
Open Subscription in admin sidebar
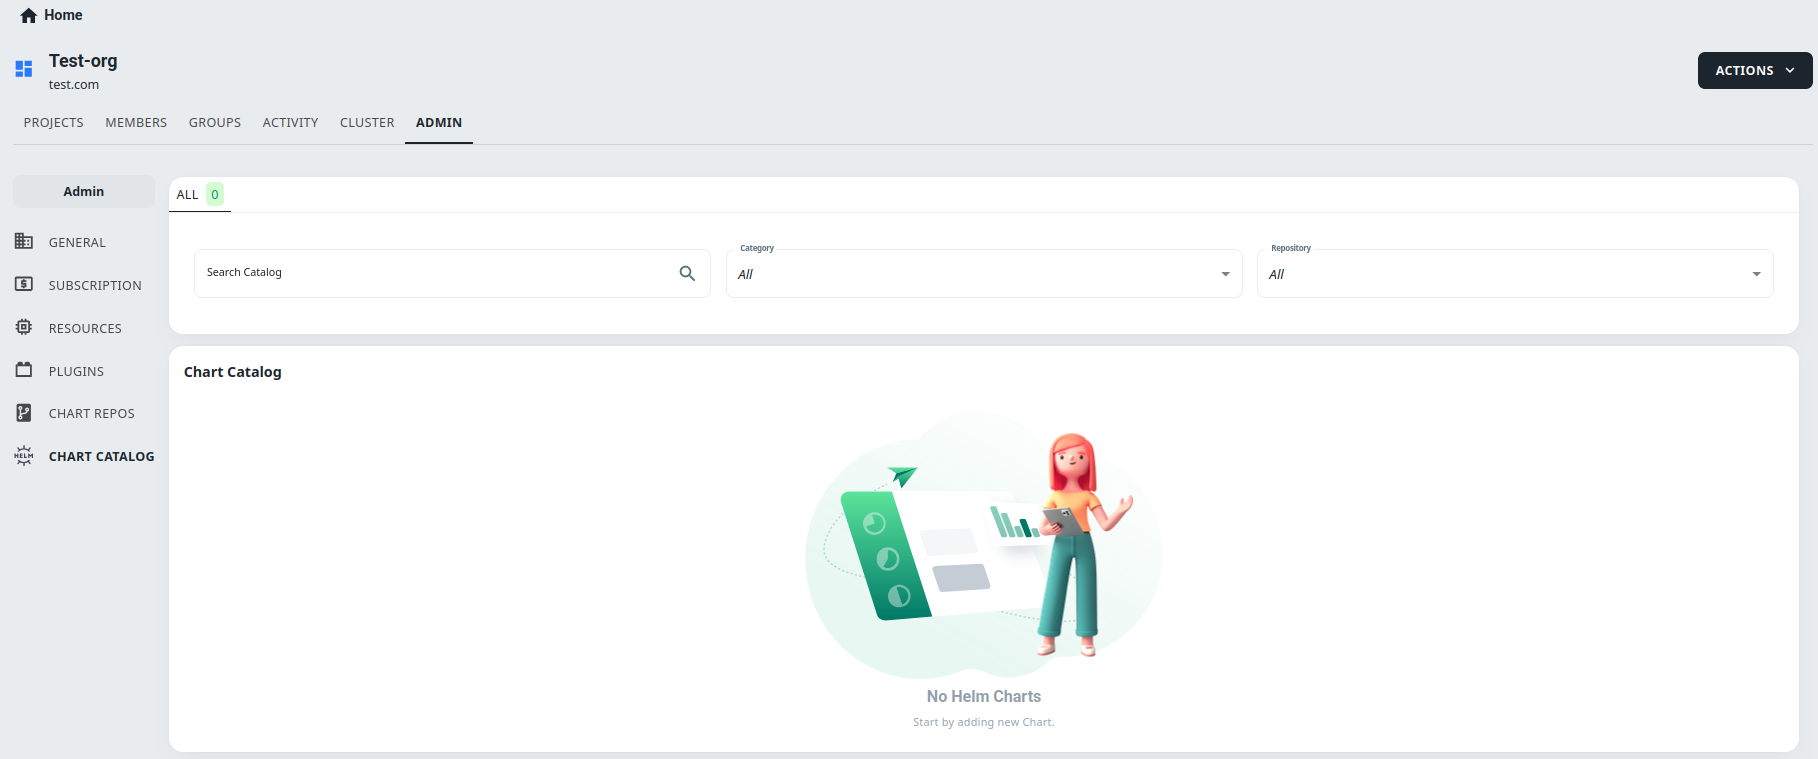(95, 285)
